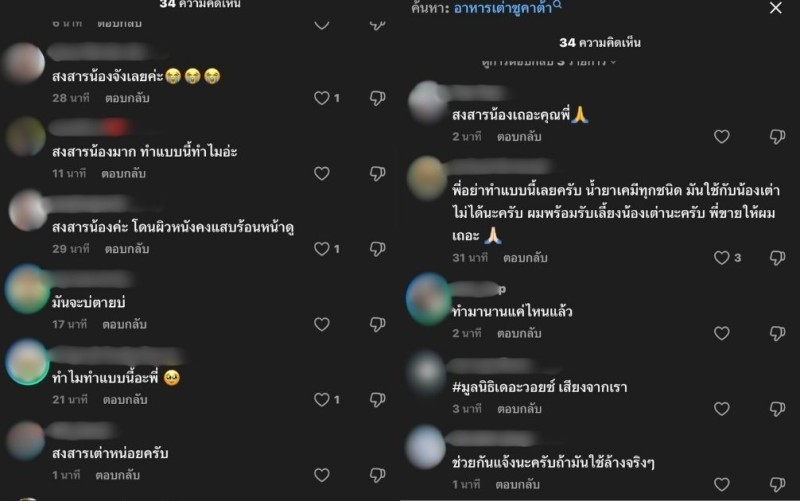800x501 pixels.
Task: Toggle like on the comment with 3 likes
Action: (721, 258)
